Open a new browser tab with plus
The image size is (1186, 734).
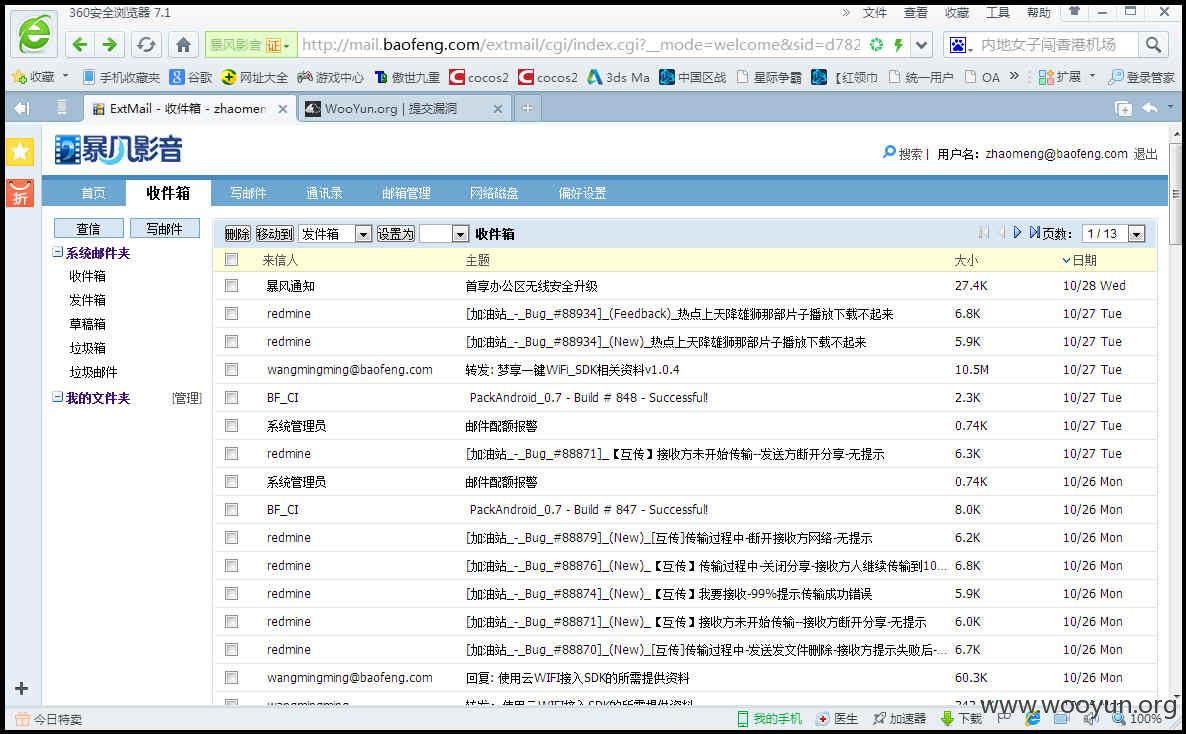pyautogui.click(x=527, y=108)
